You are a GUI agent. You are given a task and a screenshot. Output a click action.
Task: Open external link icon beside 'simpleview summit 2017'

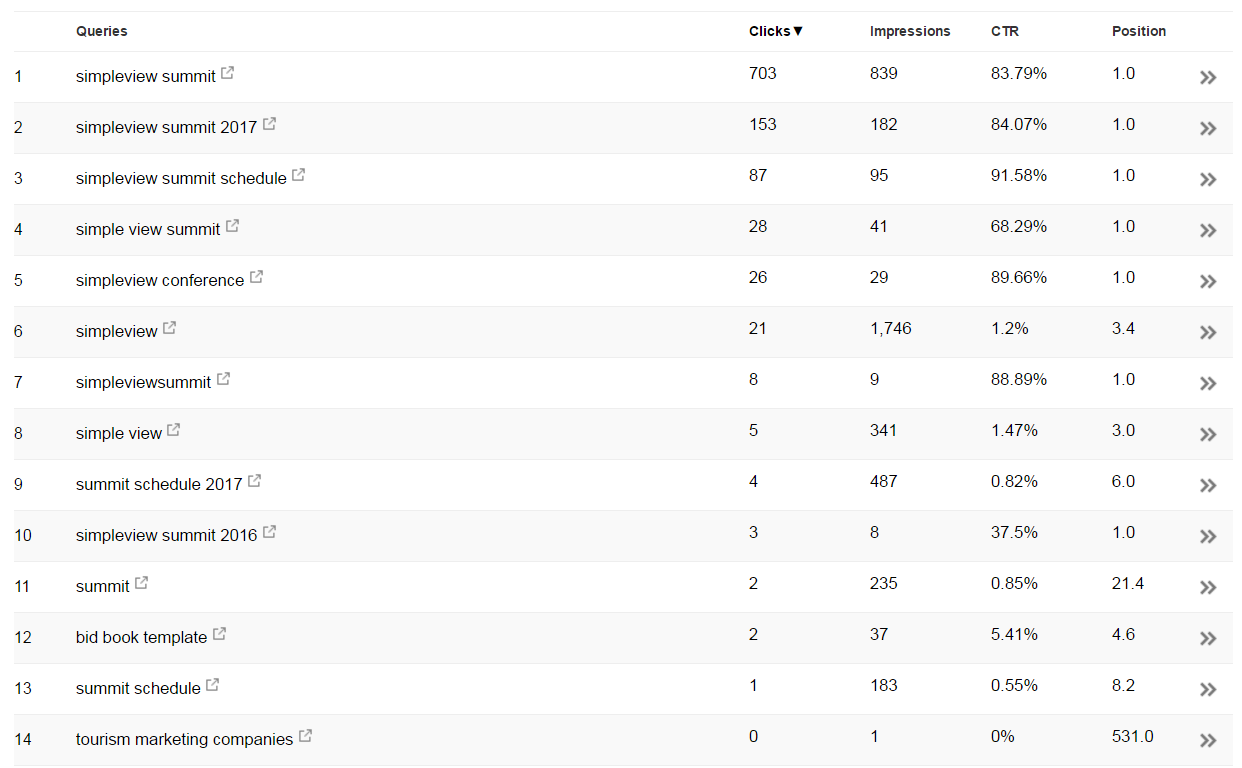tap(269, 125)
